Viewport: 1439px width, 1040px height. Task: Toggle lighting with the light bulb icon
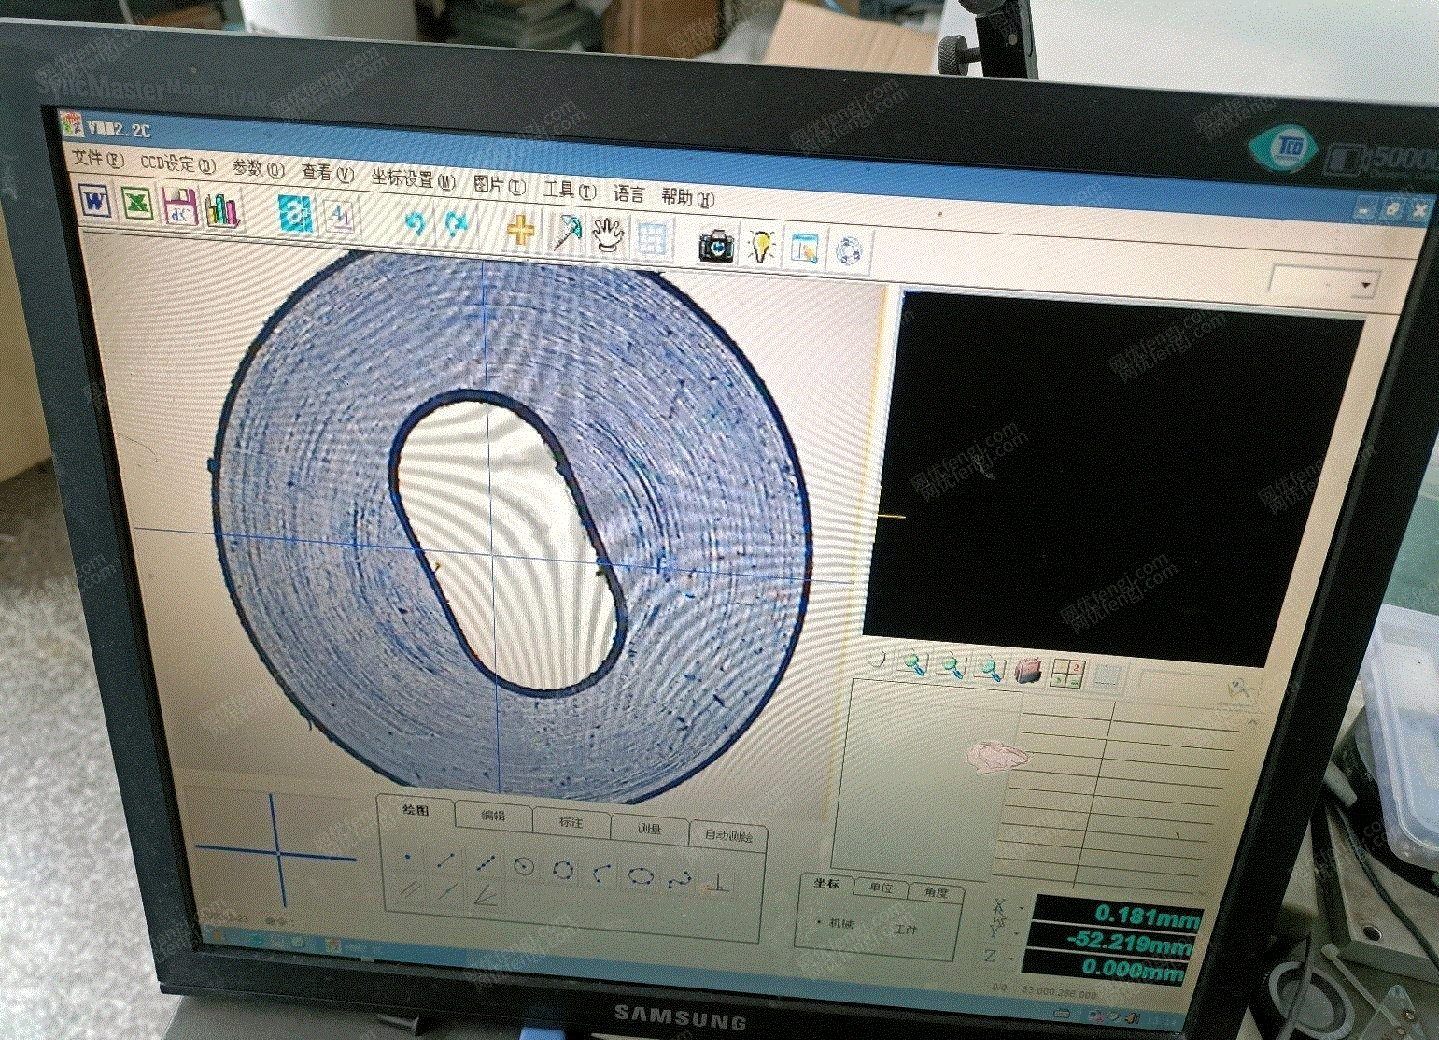click(x=761, y=246)
